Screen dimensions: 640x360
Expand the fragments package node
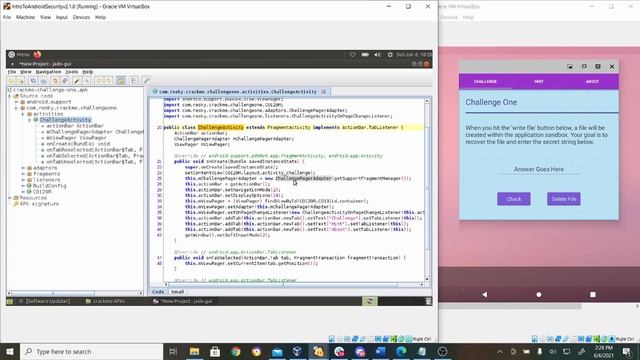(x=23, y=174)
